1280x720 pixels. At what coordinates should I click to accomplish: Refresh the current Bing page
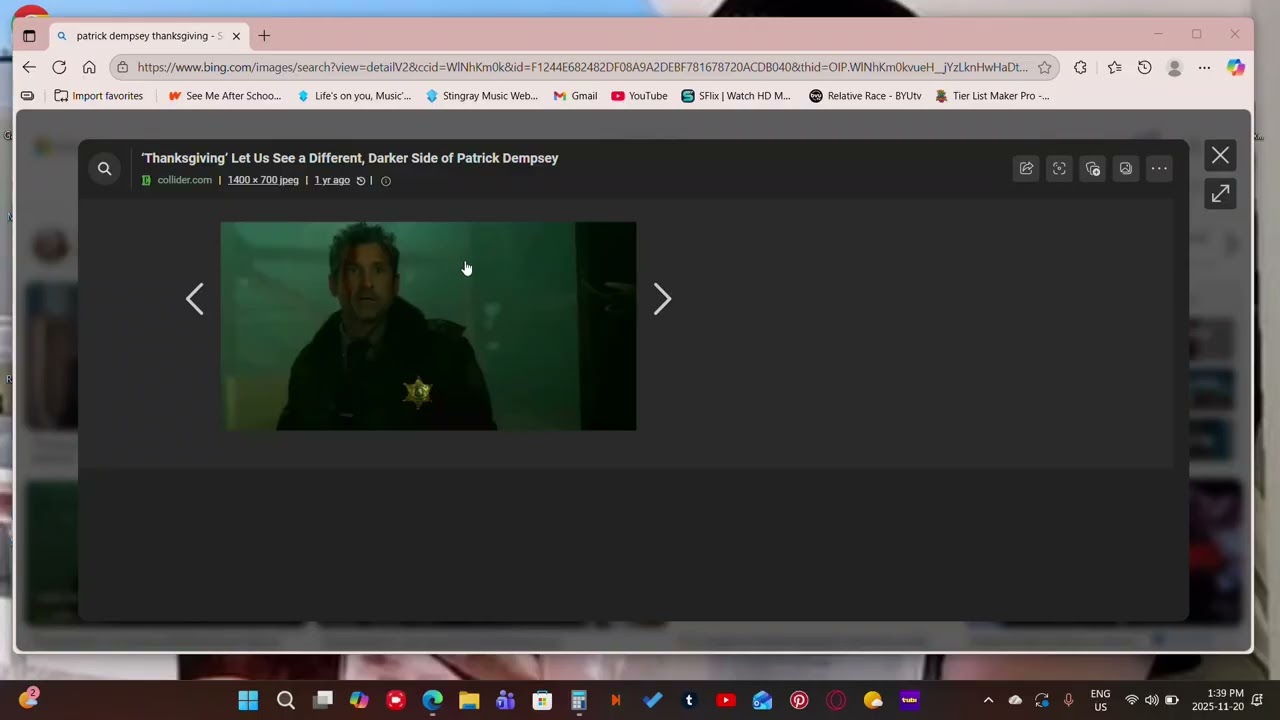coord(59,67)
